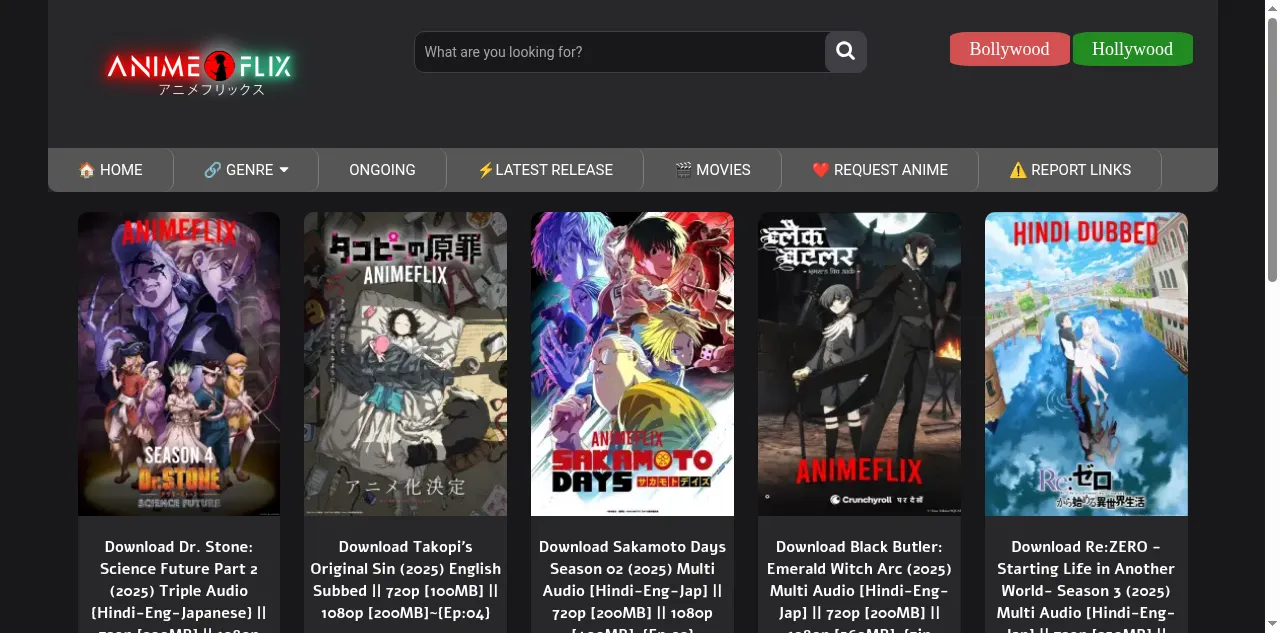This screenshot has height=633, width=1280.
Task: Click the AnimeFlix logo
Action: pos(199,71)
